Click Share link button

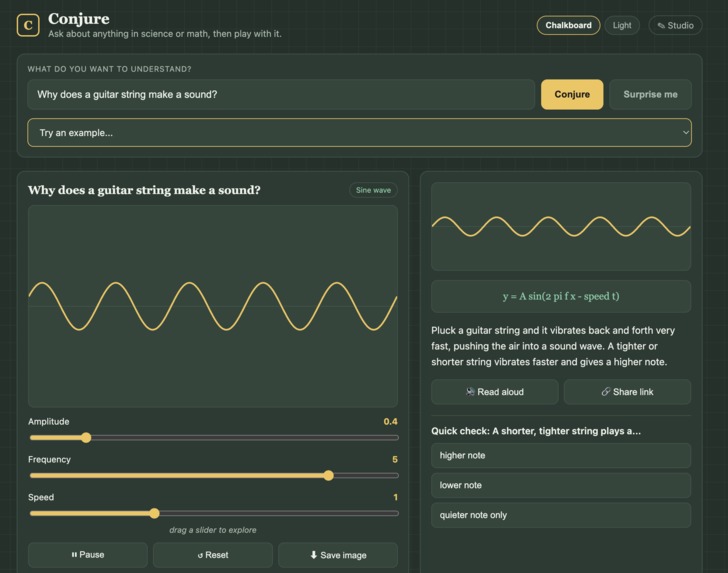tap(627, 392)
